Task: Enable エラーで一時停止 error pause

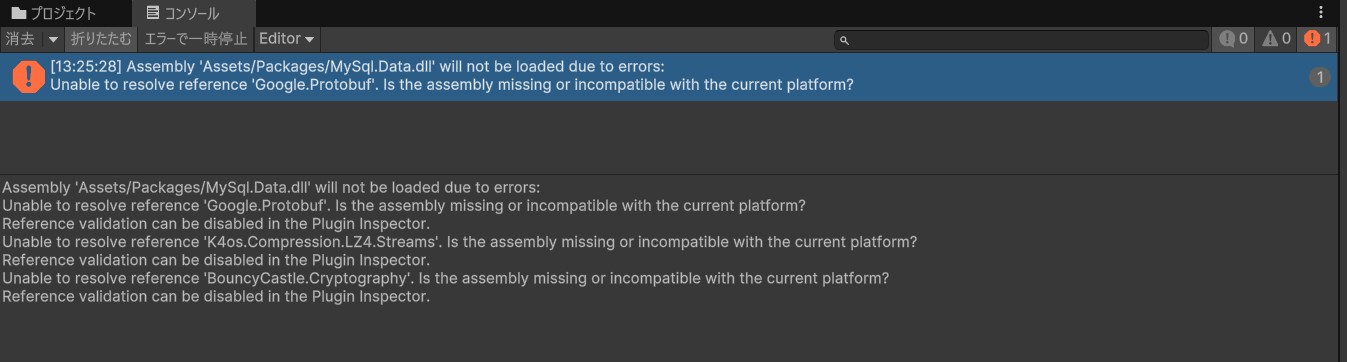Action: [x=195, y=39]
